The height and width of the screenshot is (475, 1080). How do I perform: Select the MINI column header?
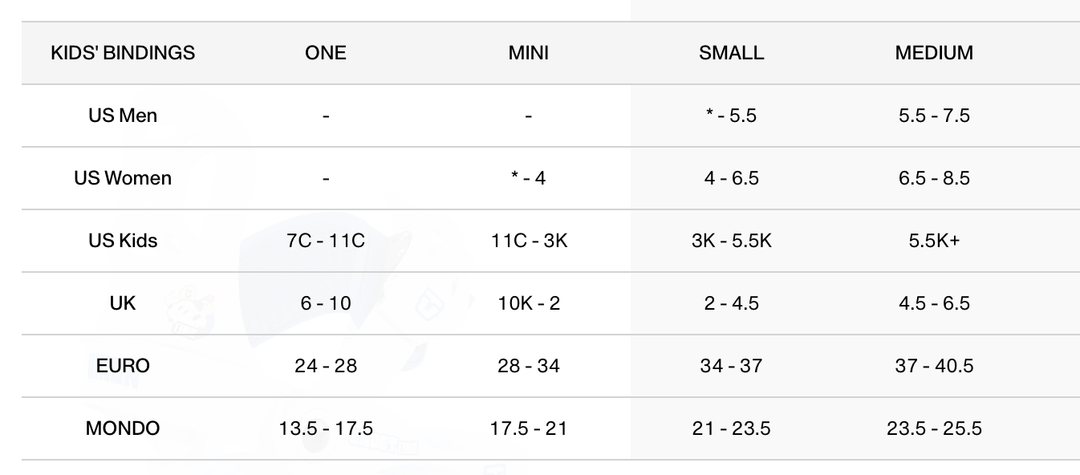point(528,53)
